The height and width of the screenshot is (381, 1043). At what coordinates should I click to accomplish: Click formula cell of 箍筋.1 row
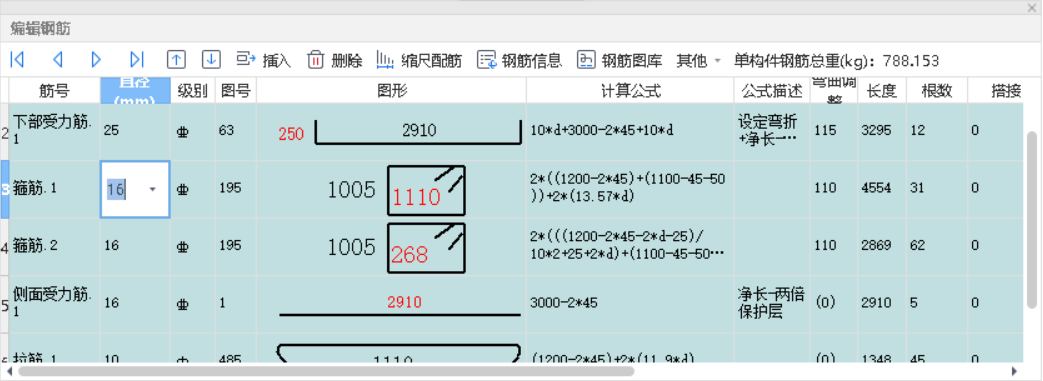point(630,190)
